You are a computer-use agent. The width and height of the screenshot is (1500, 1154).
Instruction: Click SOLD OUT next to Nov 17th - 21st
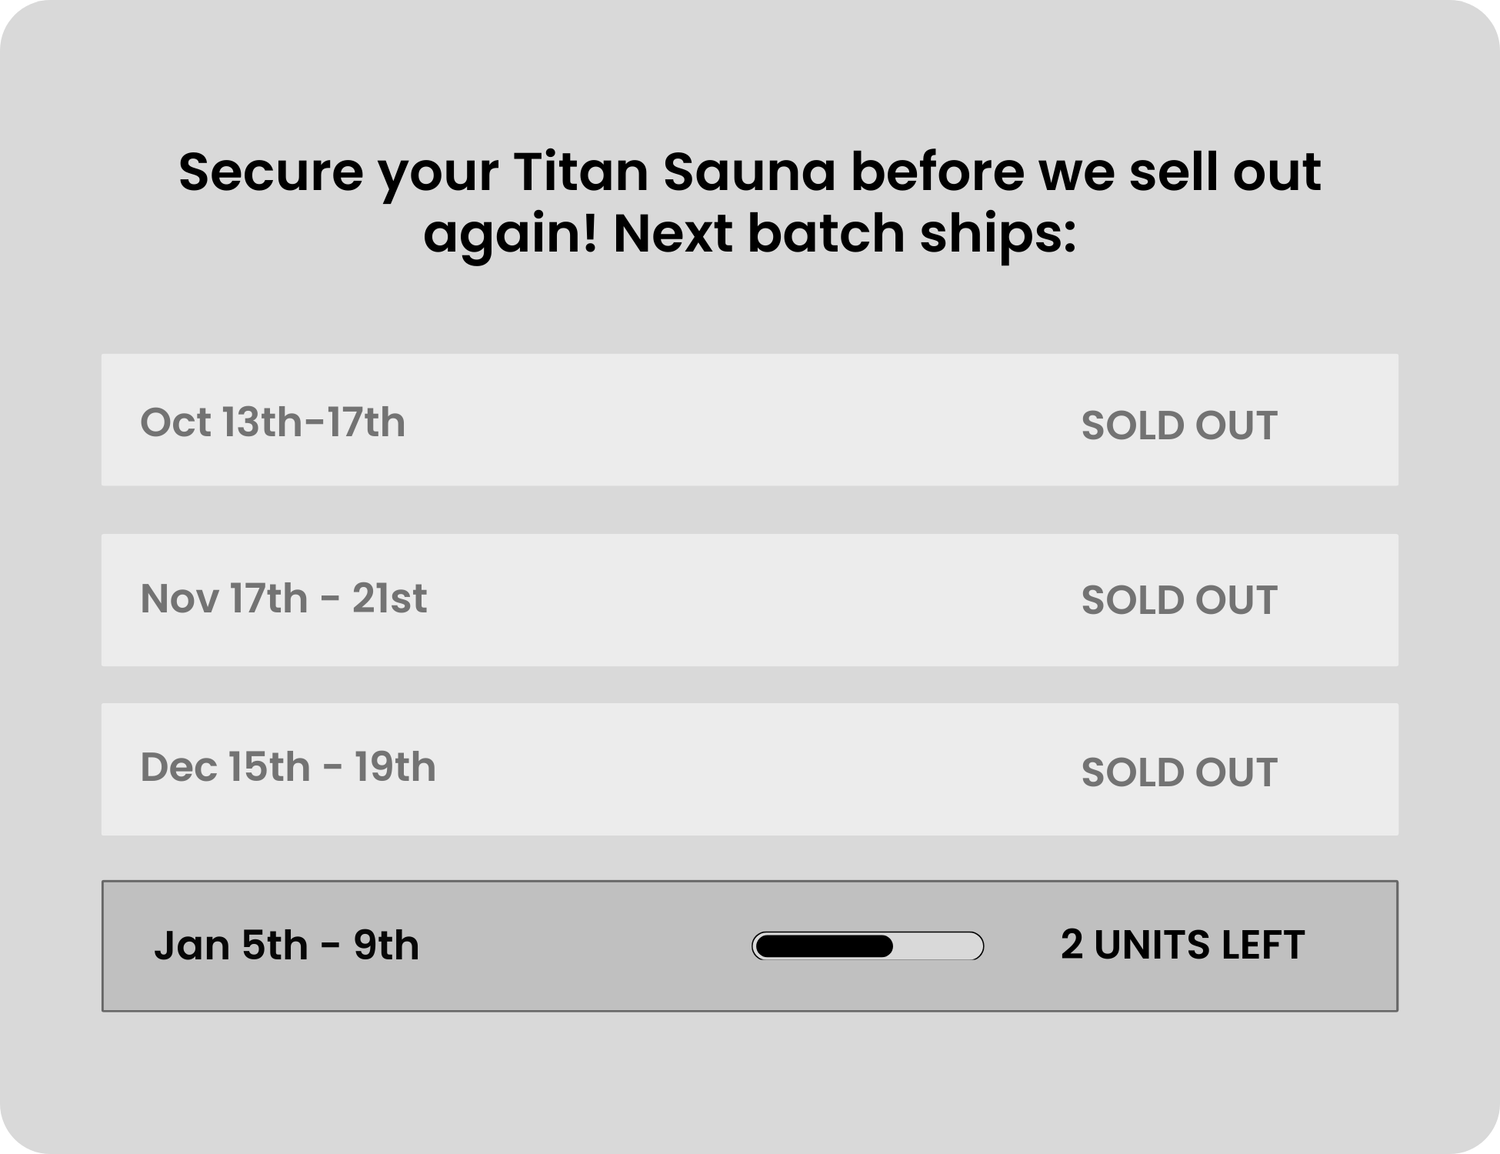(x=1179, y=601)
